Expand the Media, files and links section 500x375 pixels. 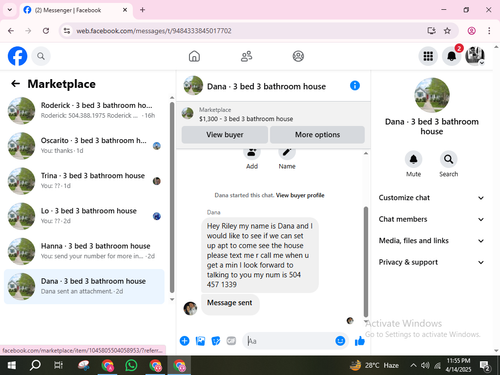431,241
